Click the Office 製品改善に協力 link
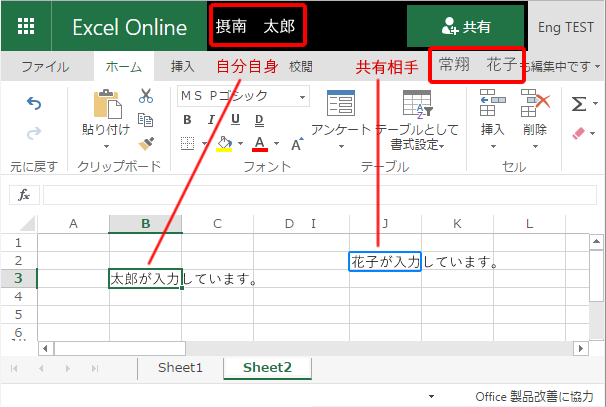The image size is (606, 407). coord(534,397)
